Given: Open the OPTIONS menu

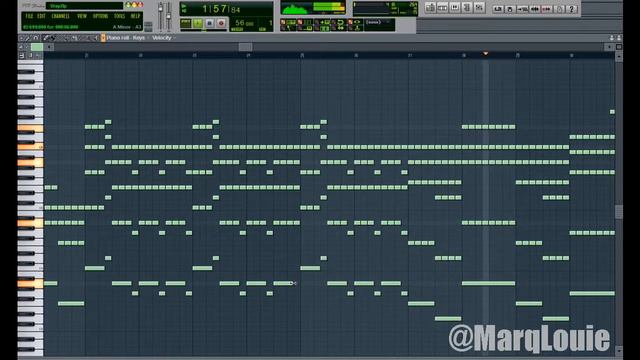Looking at the screenshot, I should pyautogui.click(x=100, y=16).
